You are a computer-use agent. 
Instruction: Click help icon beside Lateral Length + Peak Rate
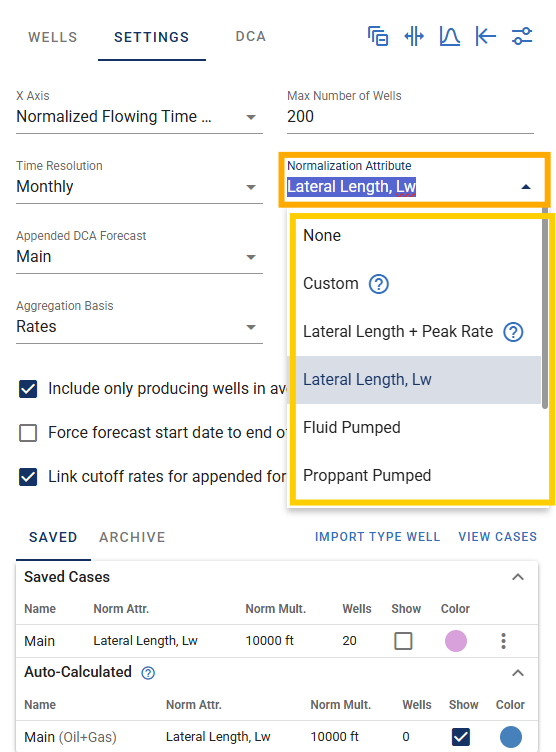513,332
